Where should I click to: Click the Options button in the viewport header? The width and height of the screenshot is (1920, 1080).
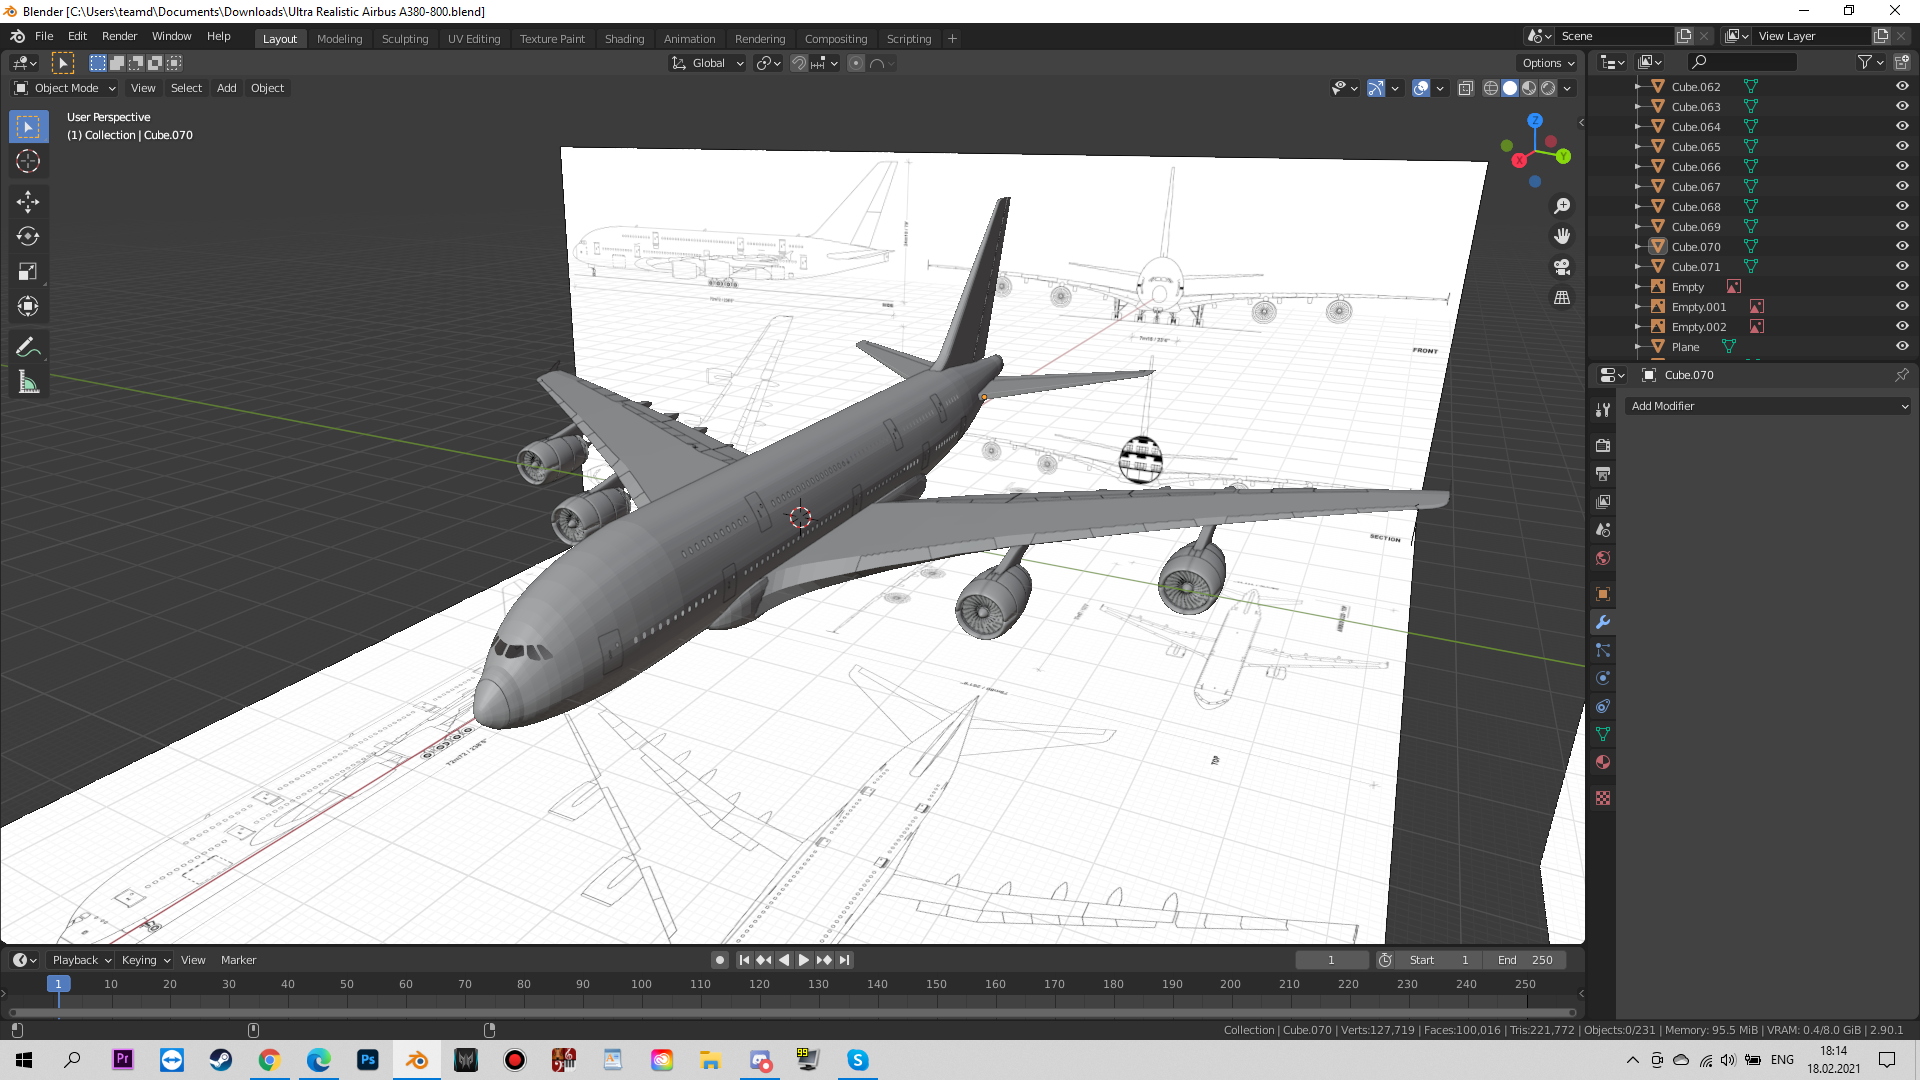[1546, 62]
